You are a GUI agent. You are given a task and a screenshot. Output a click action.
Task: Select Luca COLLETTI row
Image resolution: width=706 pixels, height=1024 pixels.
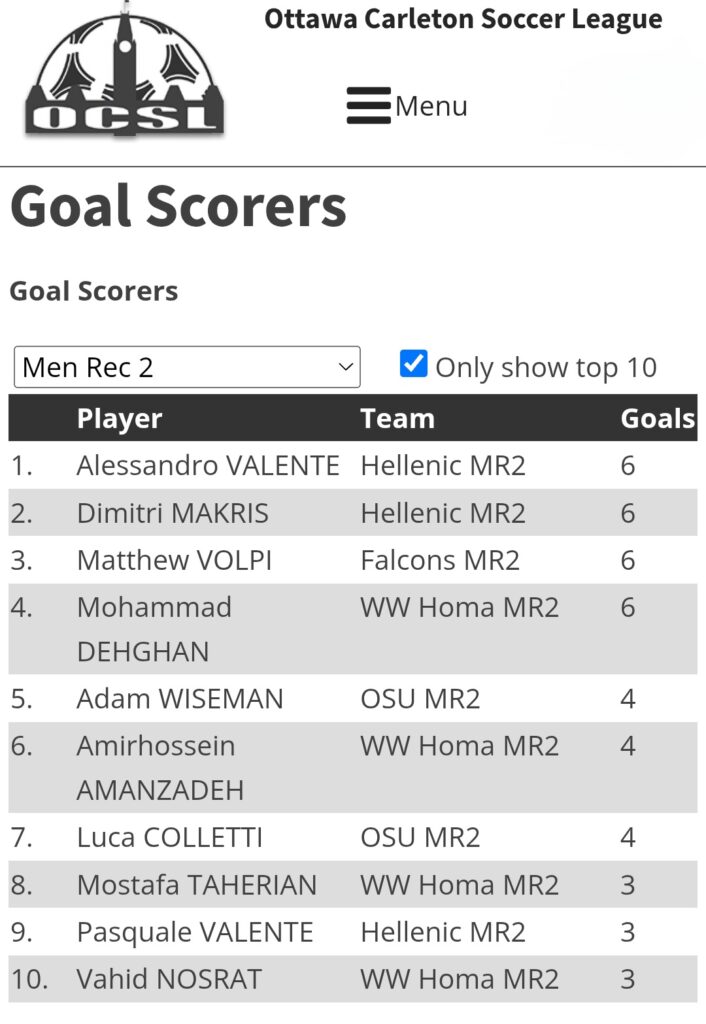[x=353, y=837]
